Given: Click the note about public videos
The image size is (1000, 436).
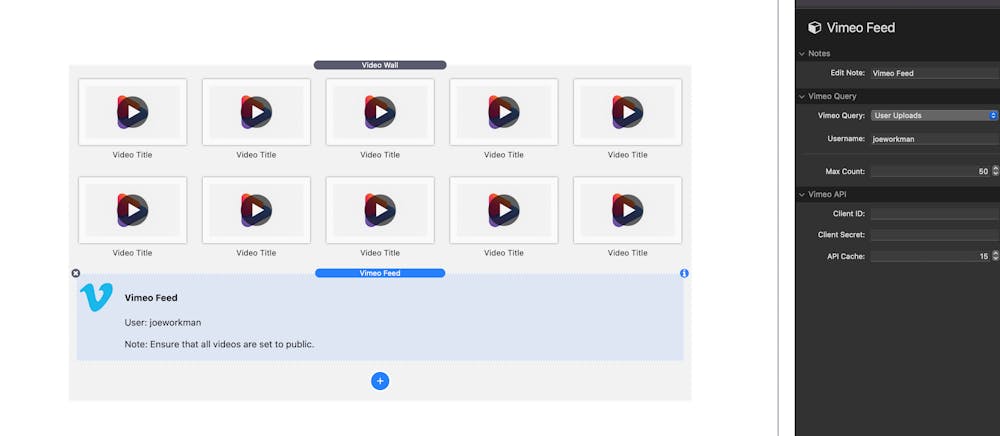Looking at the screenshot, I should tap(219, 344).
